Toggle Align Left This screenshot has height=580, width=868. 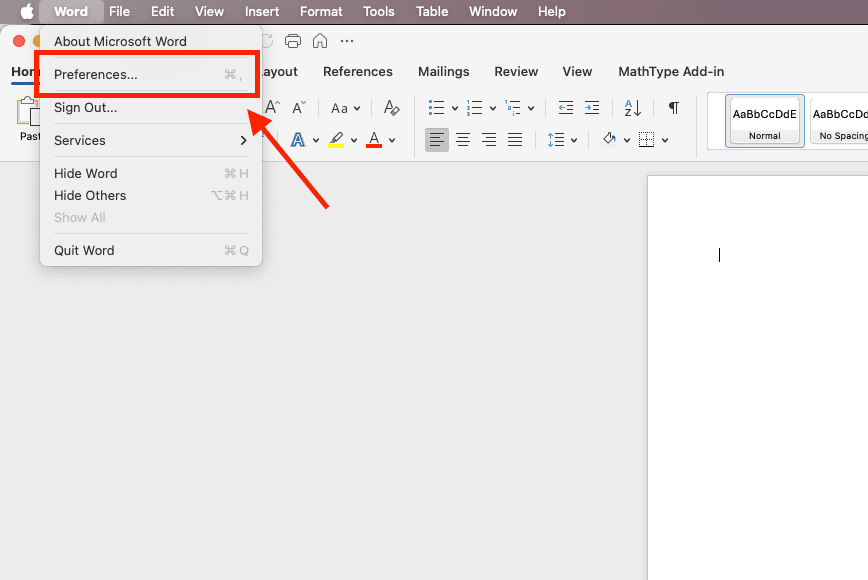pyautogui.click(x=437, y=140)
